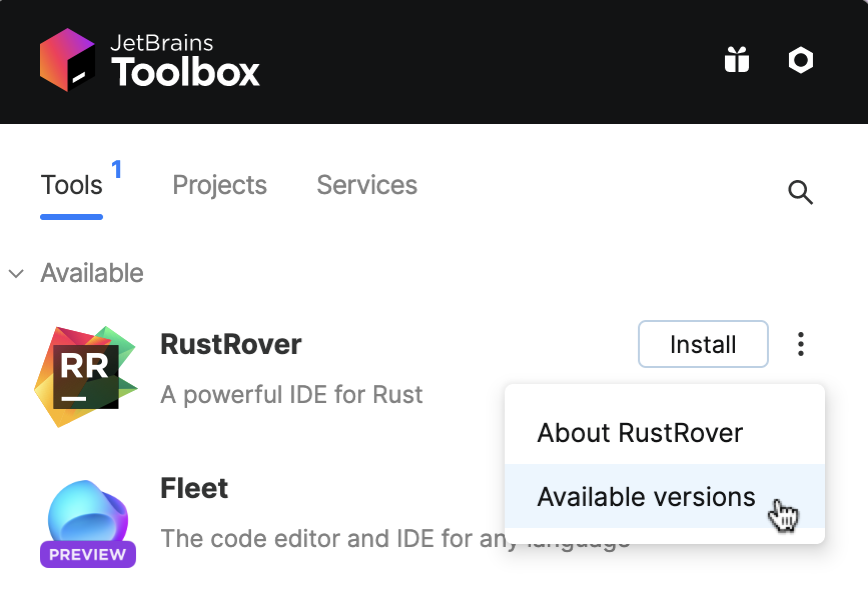Select About RustRover from the menu
Image resolution: width=868 pixels, height=604 pixels.
click(x=640, y=433)
